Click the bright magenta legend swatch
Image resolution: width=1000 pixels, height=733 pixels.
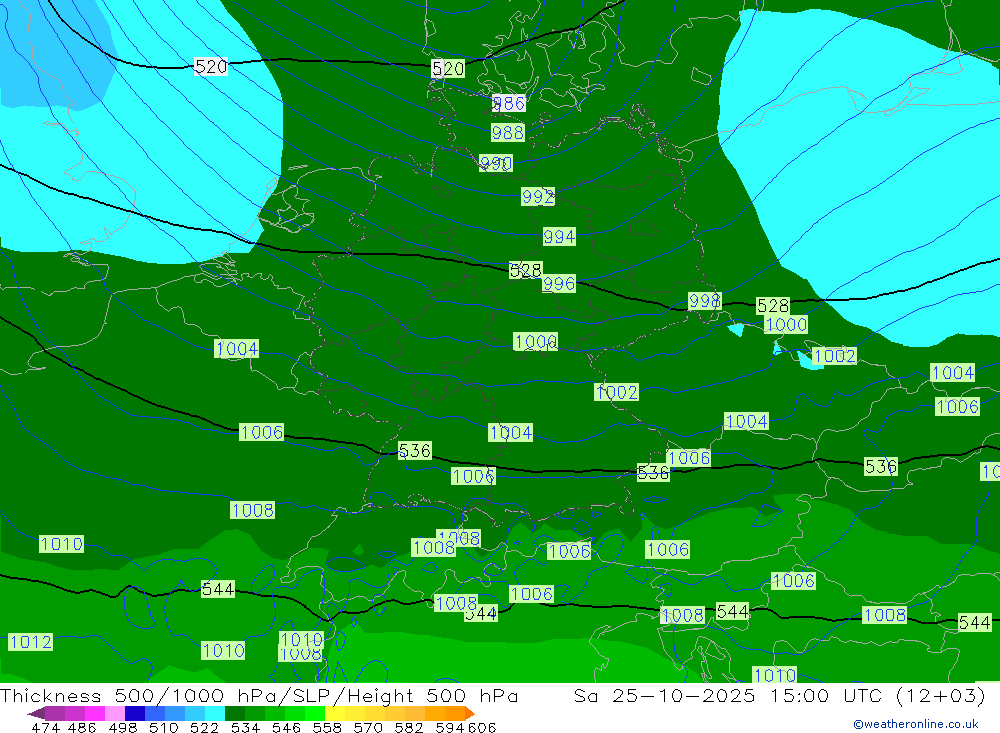point(95,713)
